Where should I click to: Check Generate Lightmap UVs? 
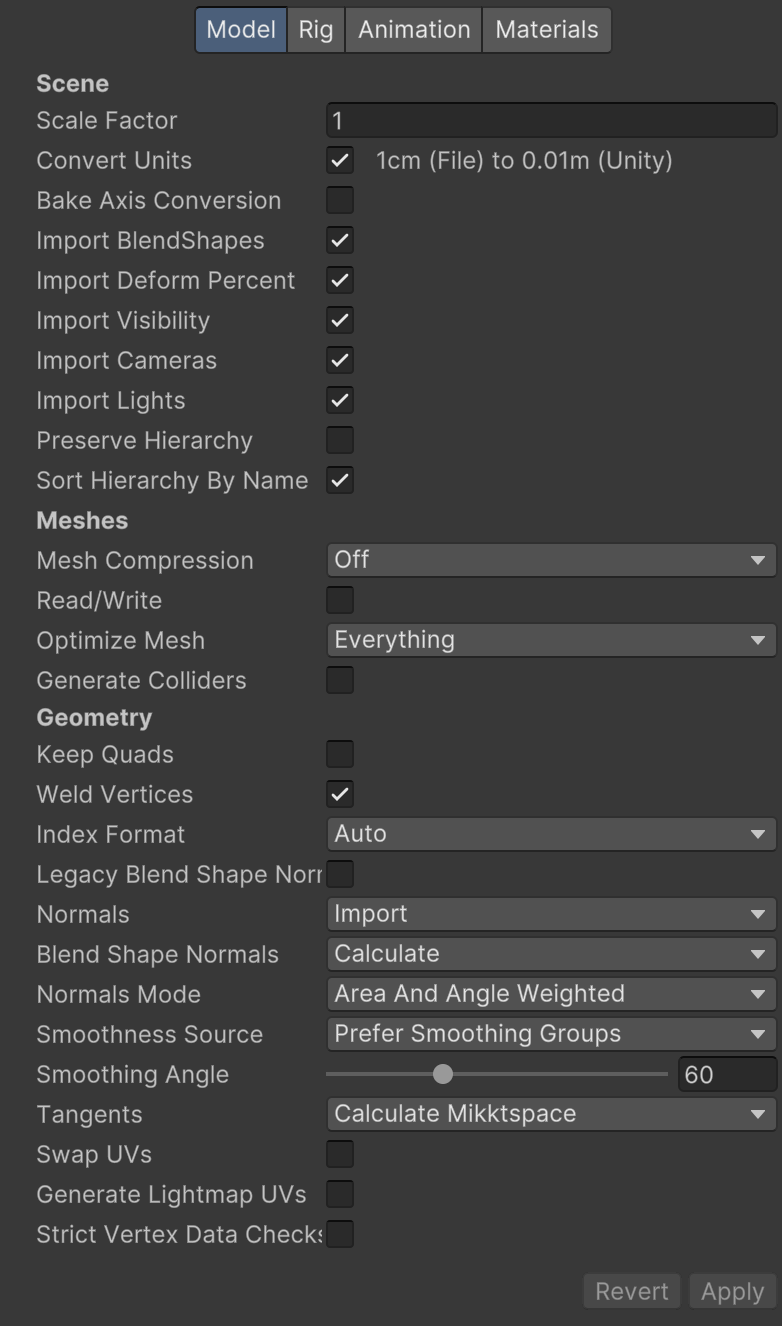(339, 1194)
